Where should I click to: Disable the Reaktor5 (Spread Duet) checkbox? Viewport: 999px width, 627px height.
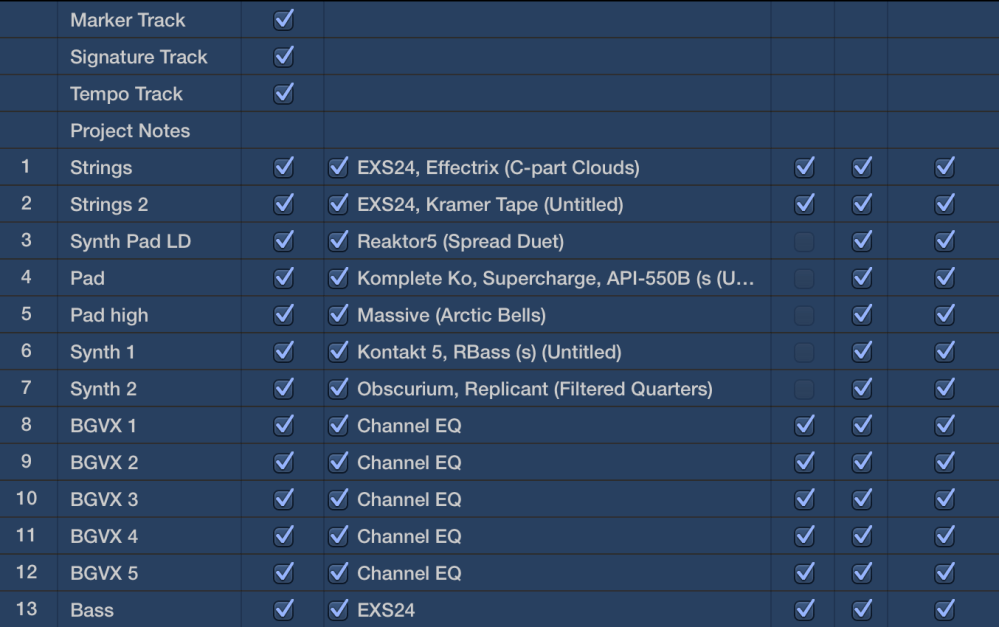click(x=339, y=241)
